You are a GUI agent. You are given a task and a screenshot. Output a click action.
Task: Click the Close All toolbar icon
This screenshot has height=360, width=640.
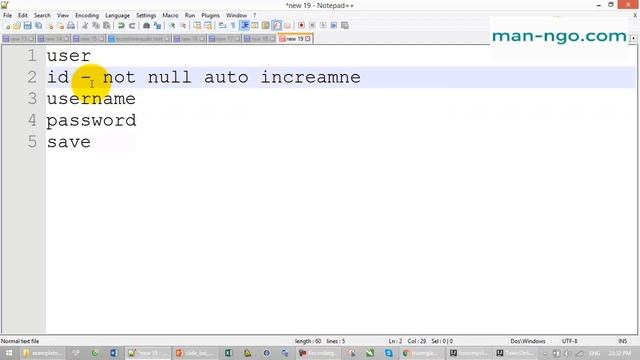[60, 26]
